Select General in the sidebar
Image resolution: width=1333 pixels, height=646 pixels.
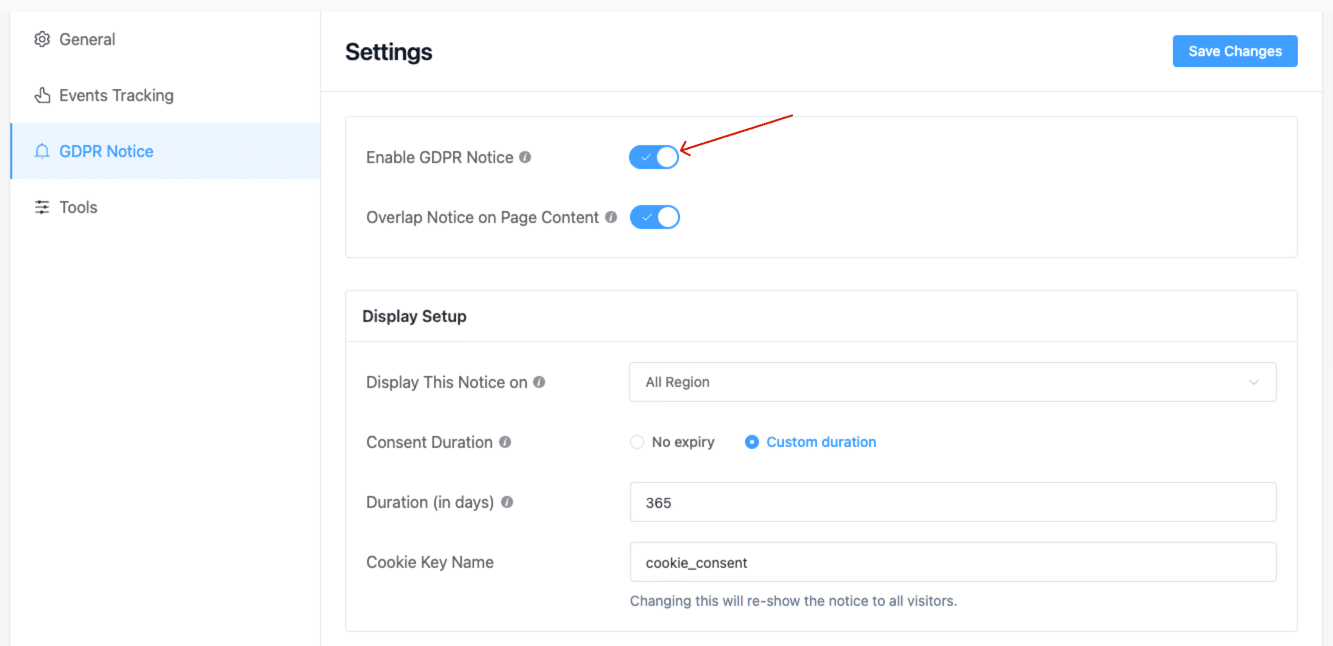coord(87,39)
